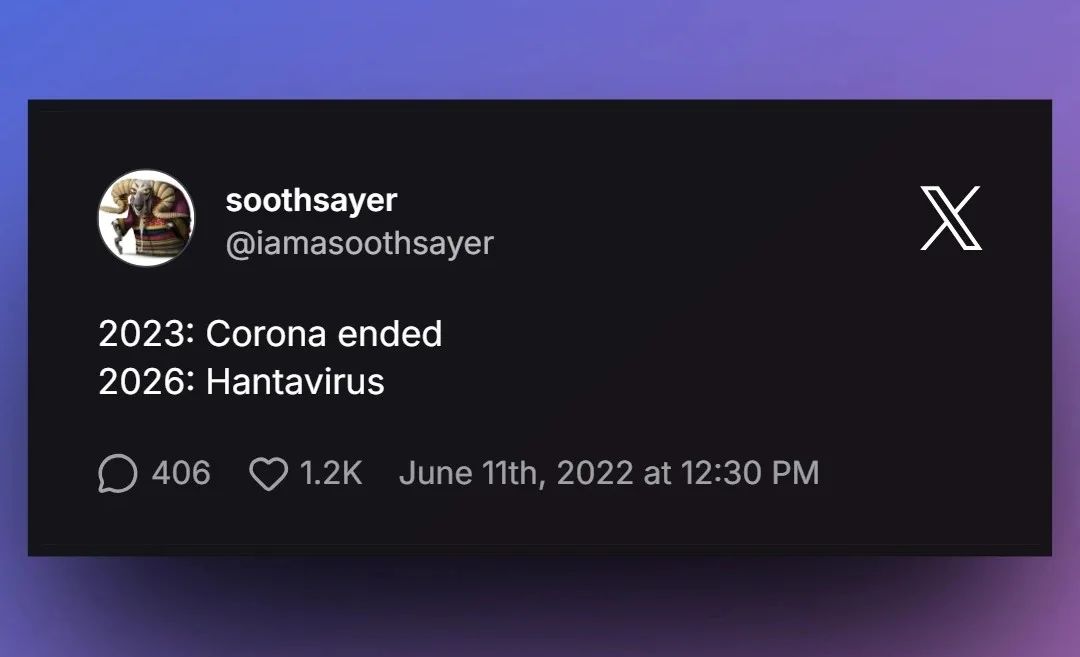Click the 12:30 PM time text

[x=750, y=473]
